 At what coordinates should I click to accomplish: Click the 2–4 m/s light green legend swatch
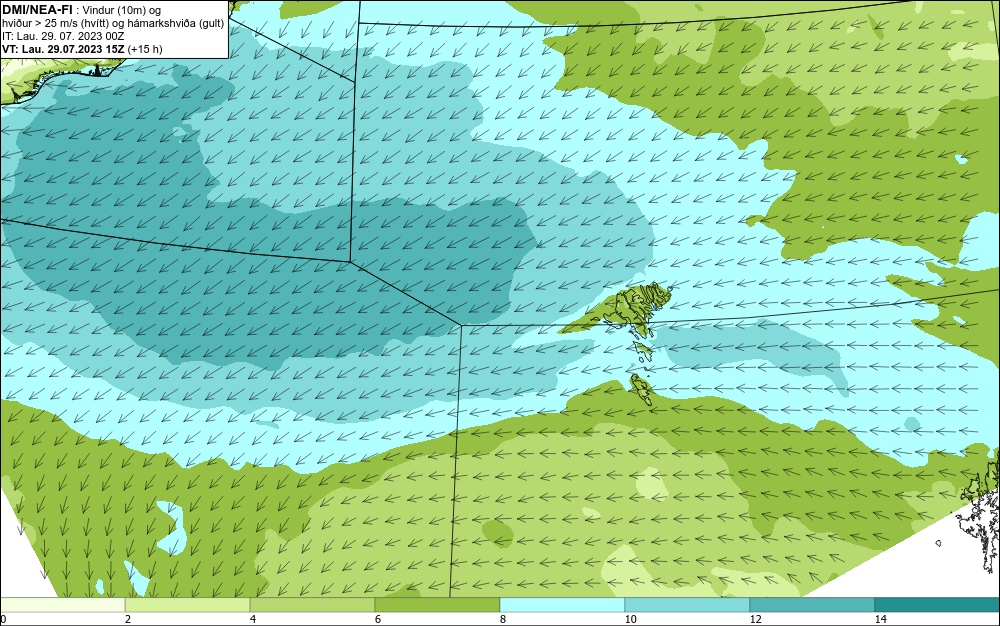pyautogui.click(x=188, y=605)
